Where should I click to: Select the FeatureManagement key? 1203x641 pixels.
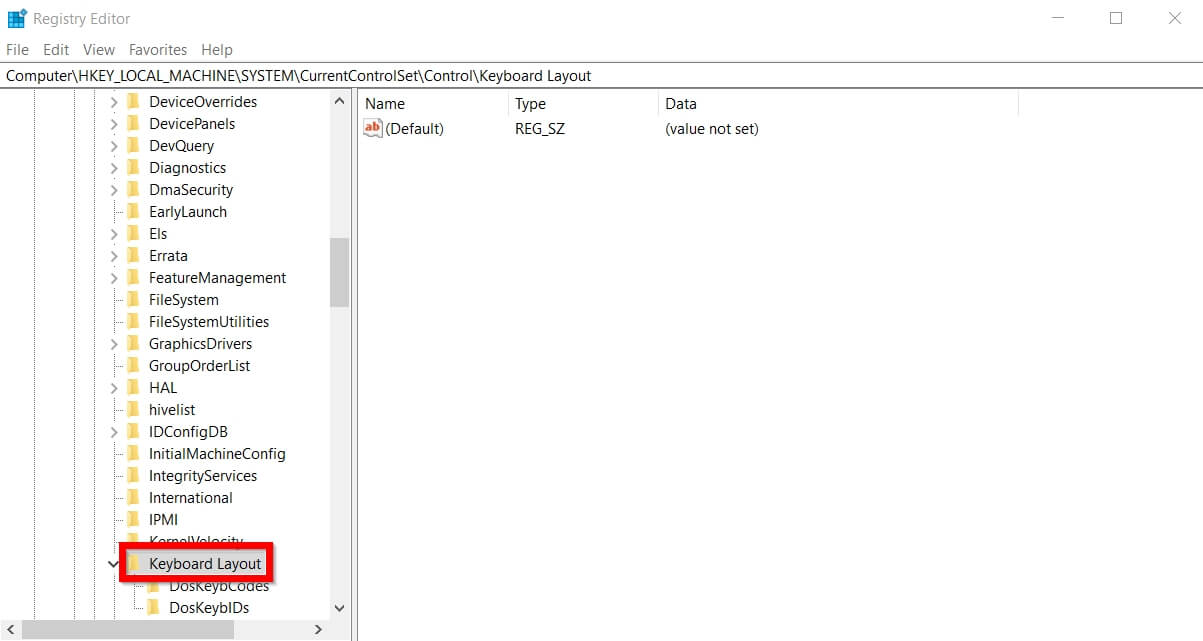tap(216, 277)
